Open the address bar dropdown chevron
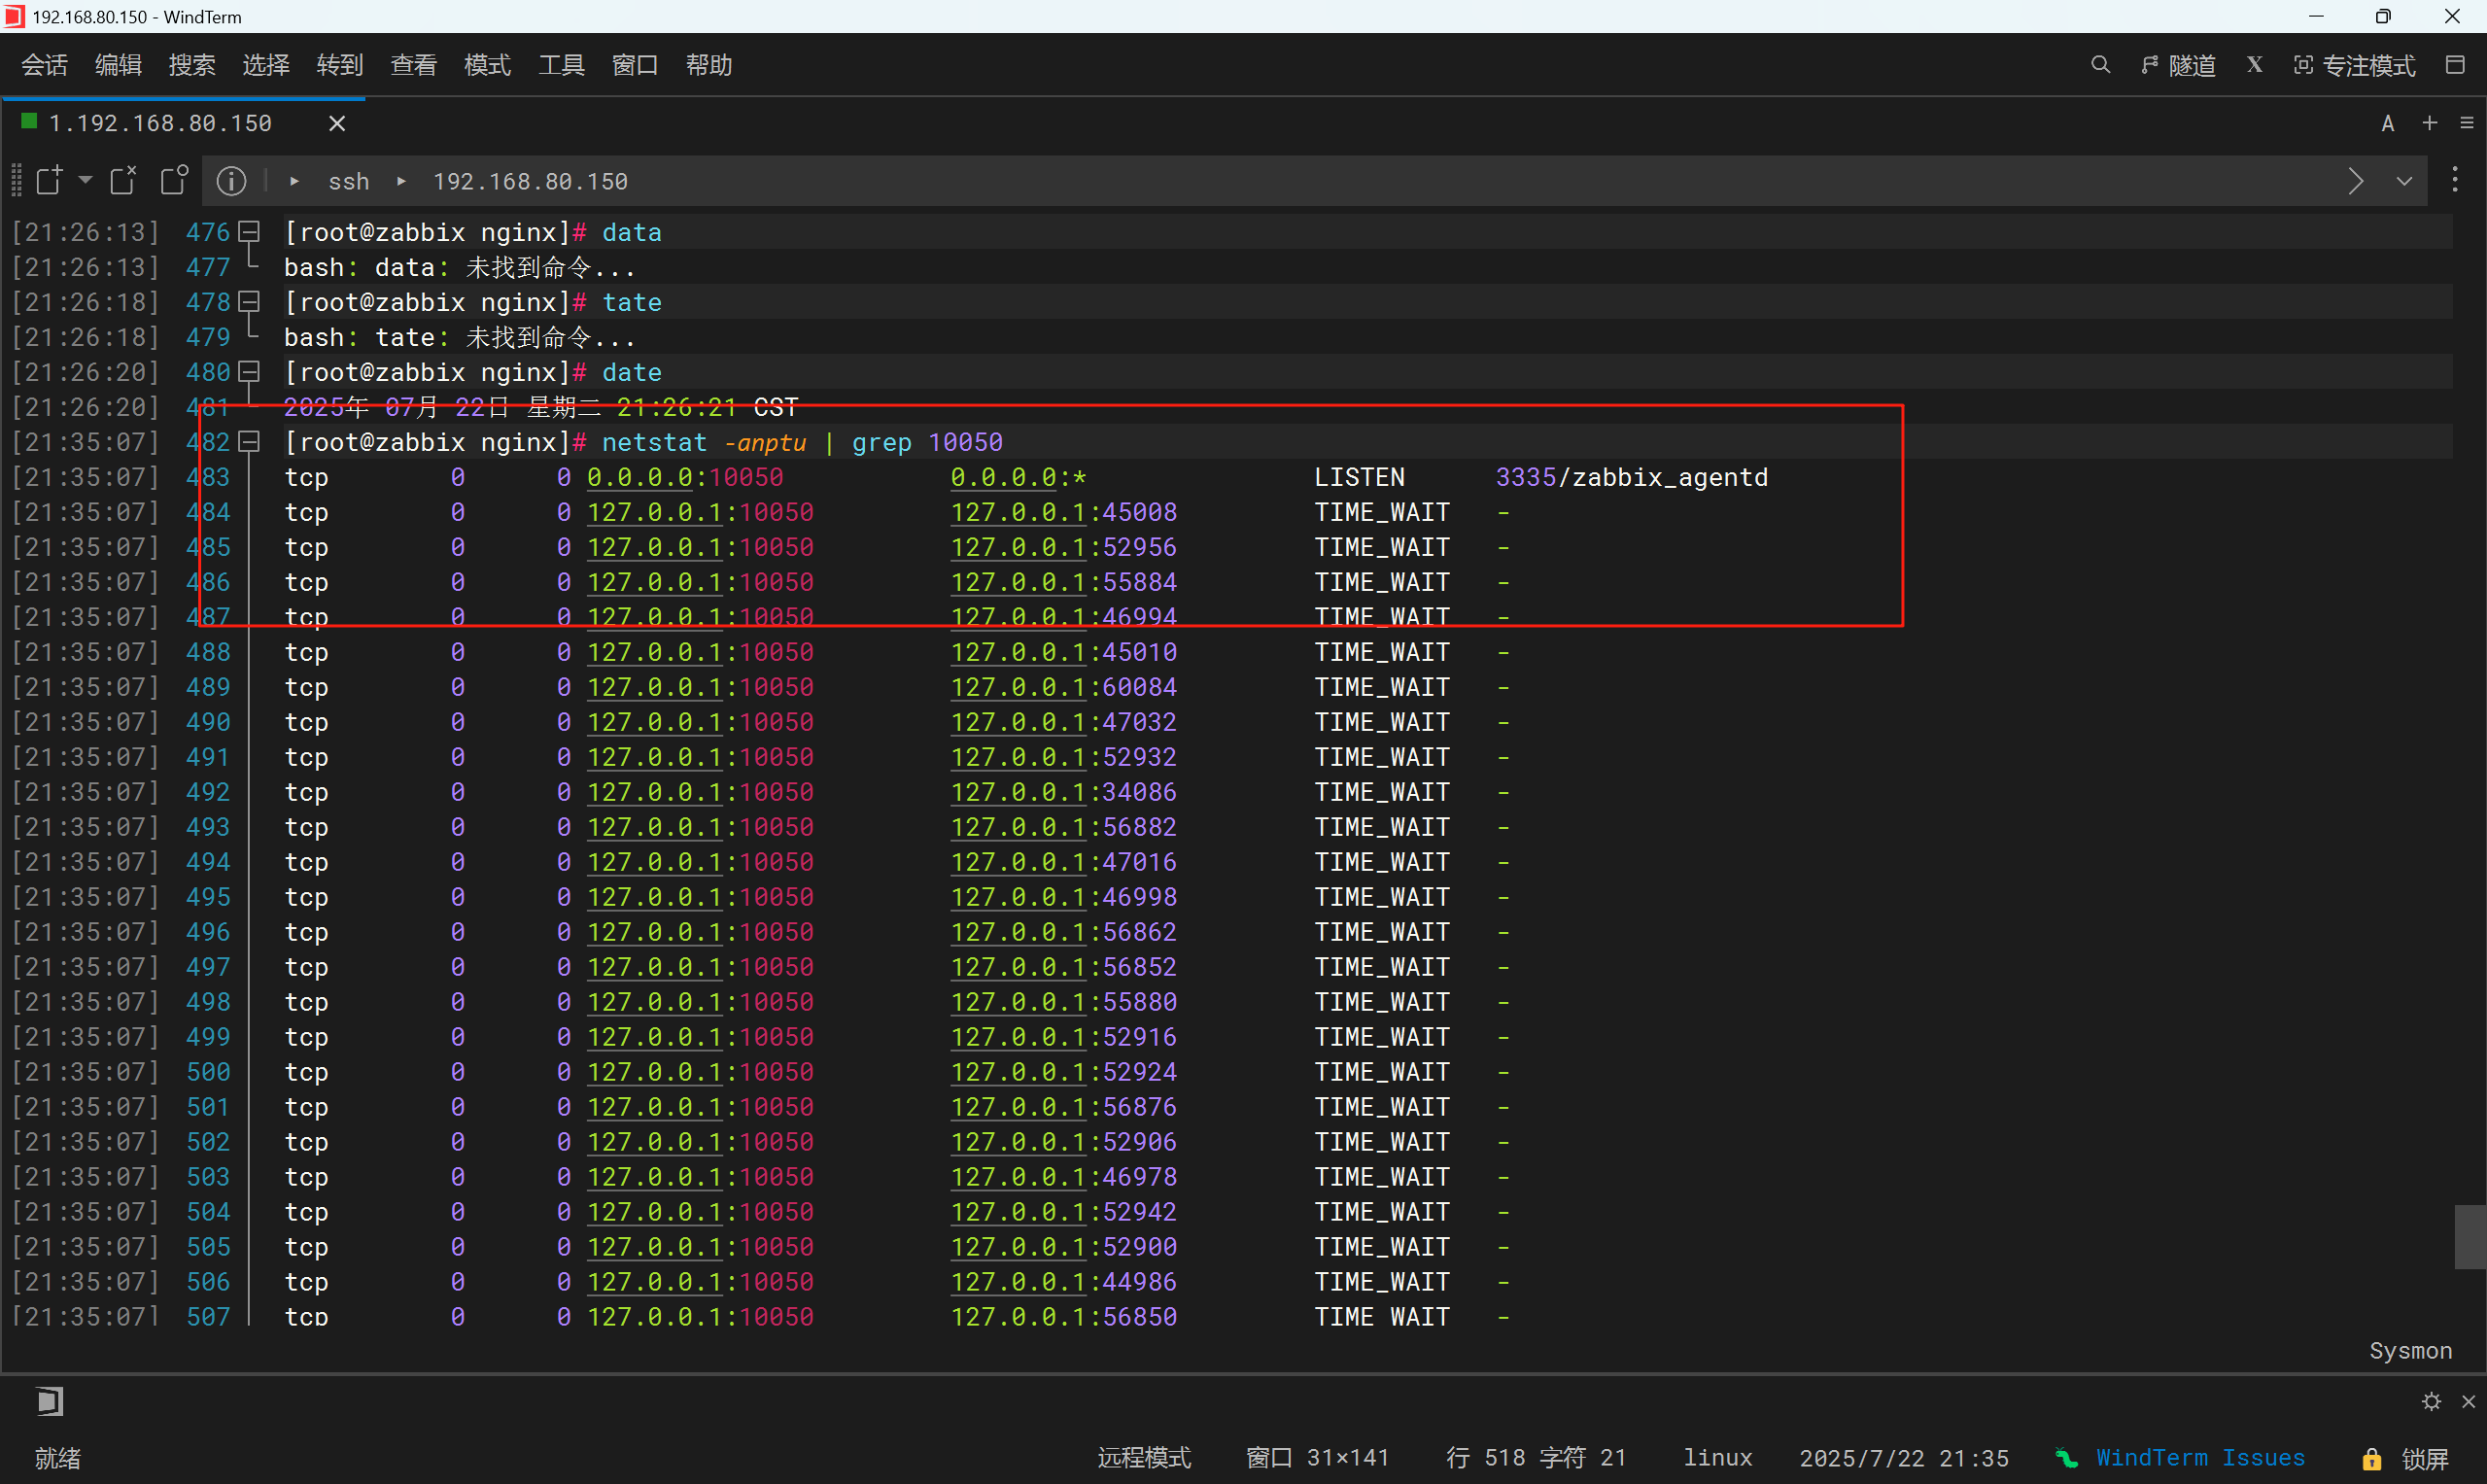The height and width of the screenshot is (1484, 2487). pos(2405,181)
